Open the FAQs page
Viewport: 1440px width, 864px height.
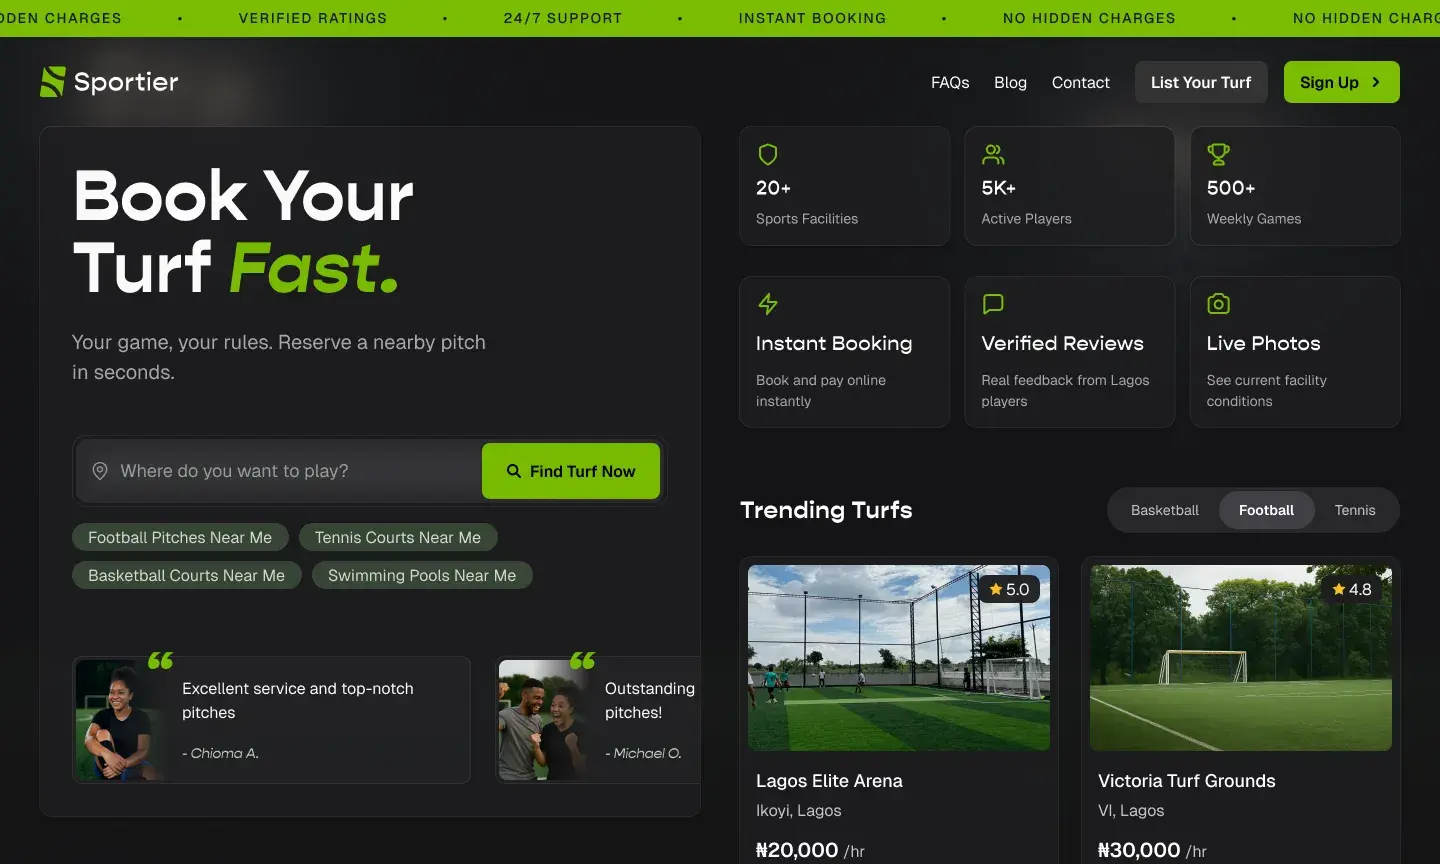950,82
